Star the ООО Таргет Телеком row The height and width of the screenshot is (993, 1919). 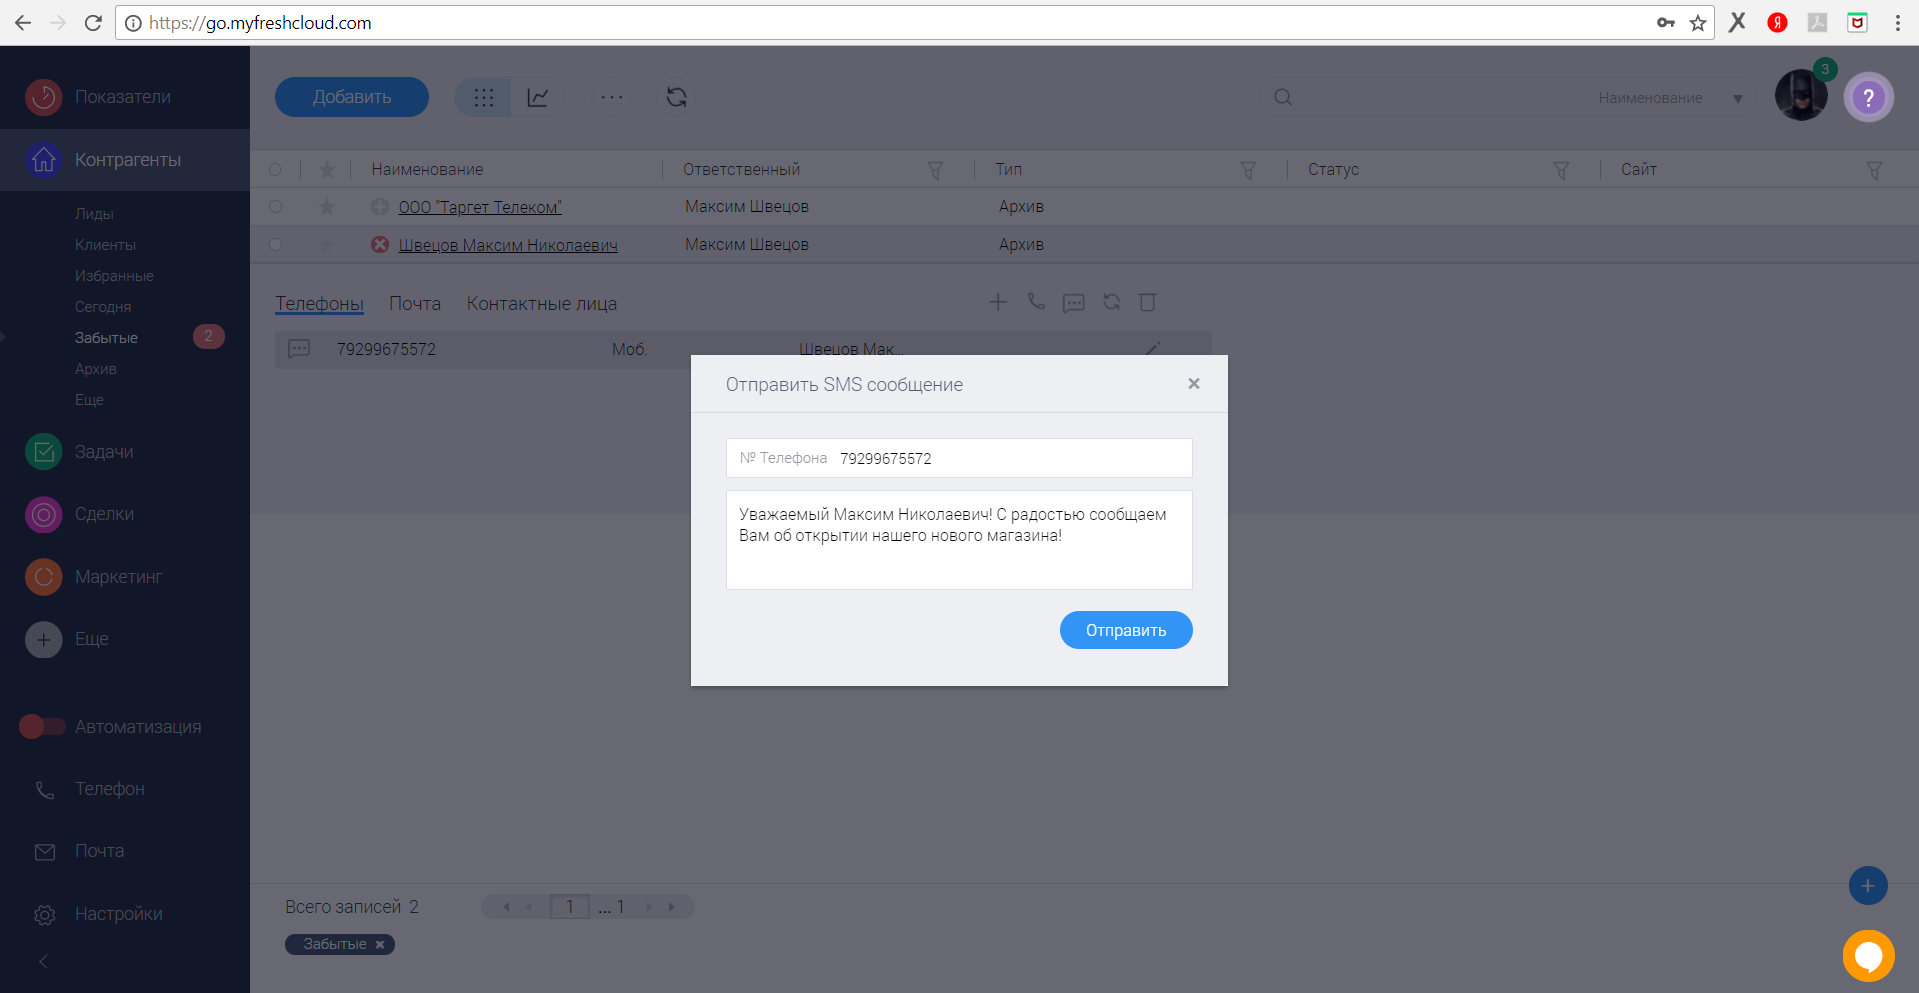[x=326, y=207]
